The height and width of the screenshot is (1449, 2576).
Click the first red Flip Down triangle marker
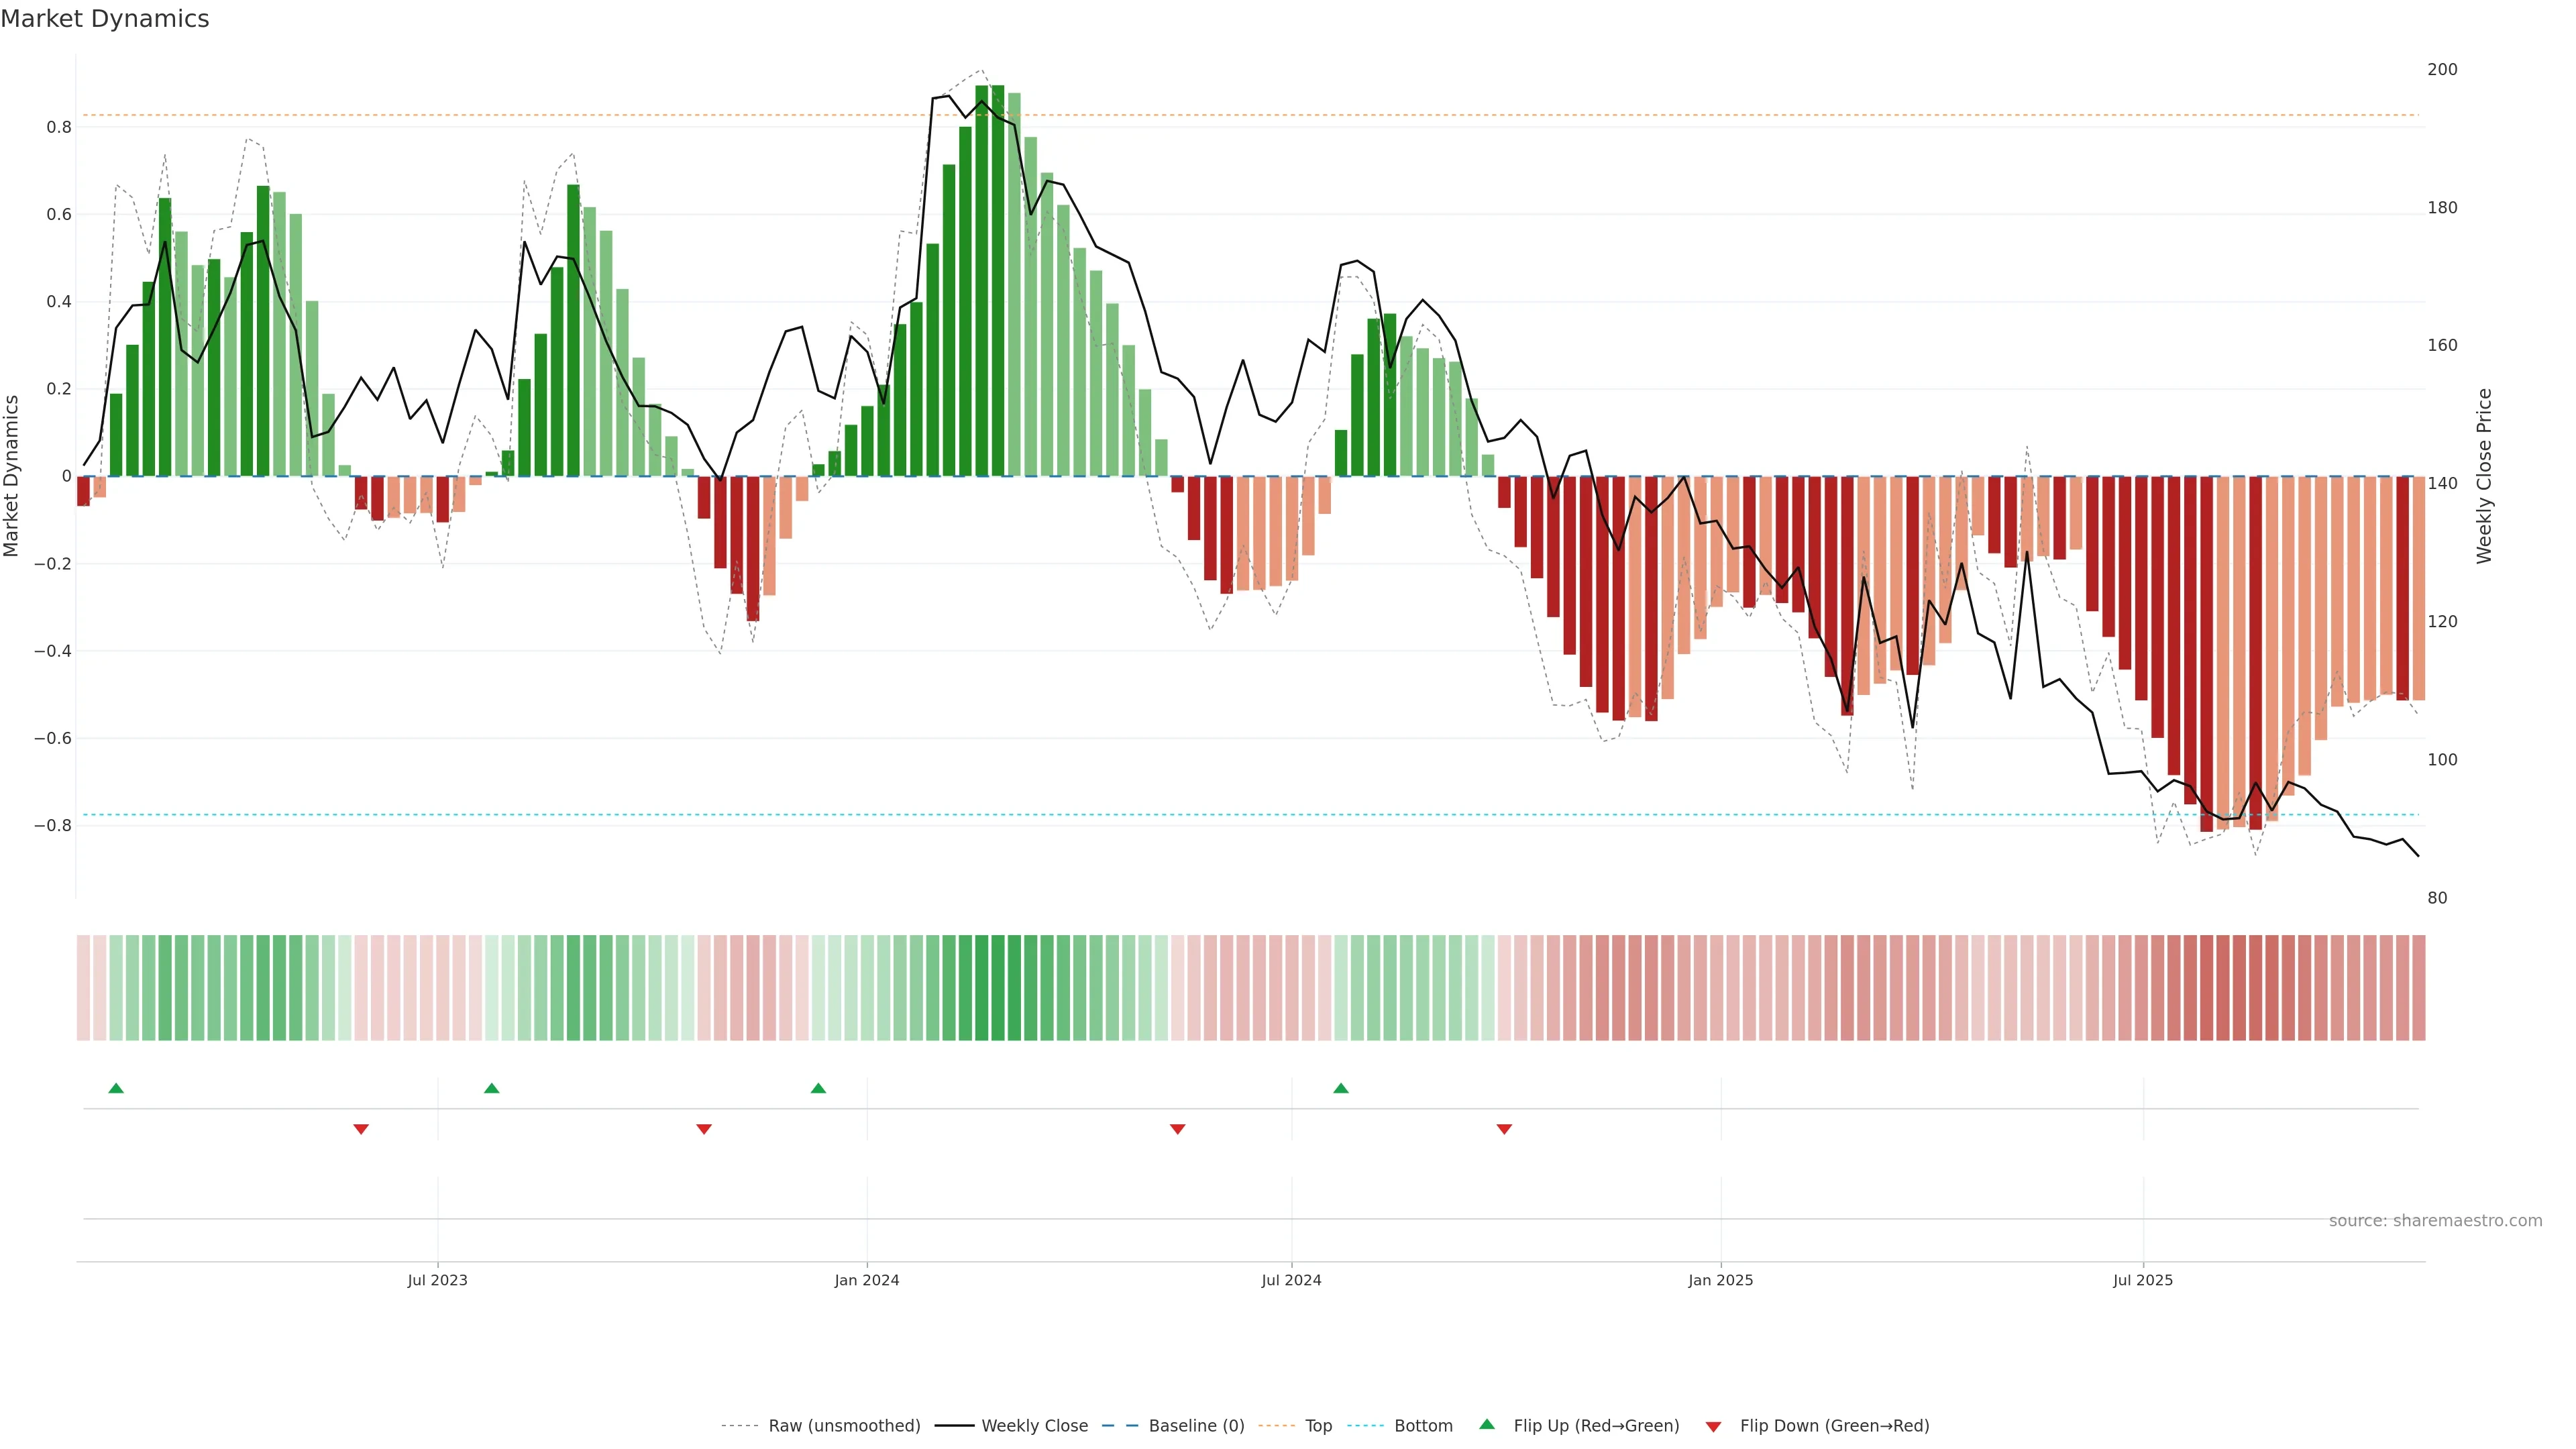coord(361,1129)
